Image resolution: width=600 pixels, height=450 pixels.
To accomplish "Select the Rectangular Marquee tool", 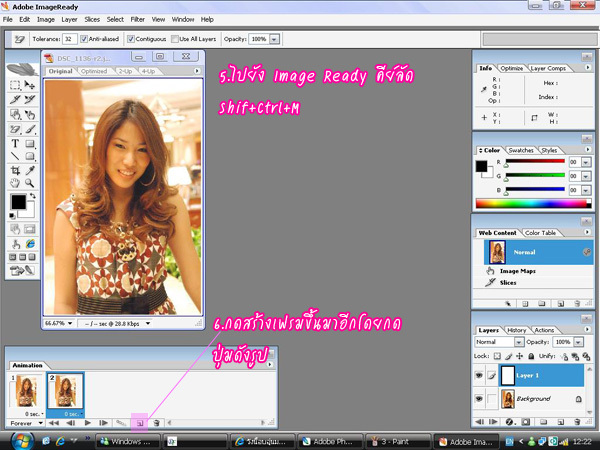I will pos(15,85).
